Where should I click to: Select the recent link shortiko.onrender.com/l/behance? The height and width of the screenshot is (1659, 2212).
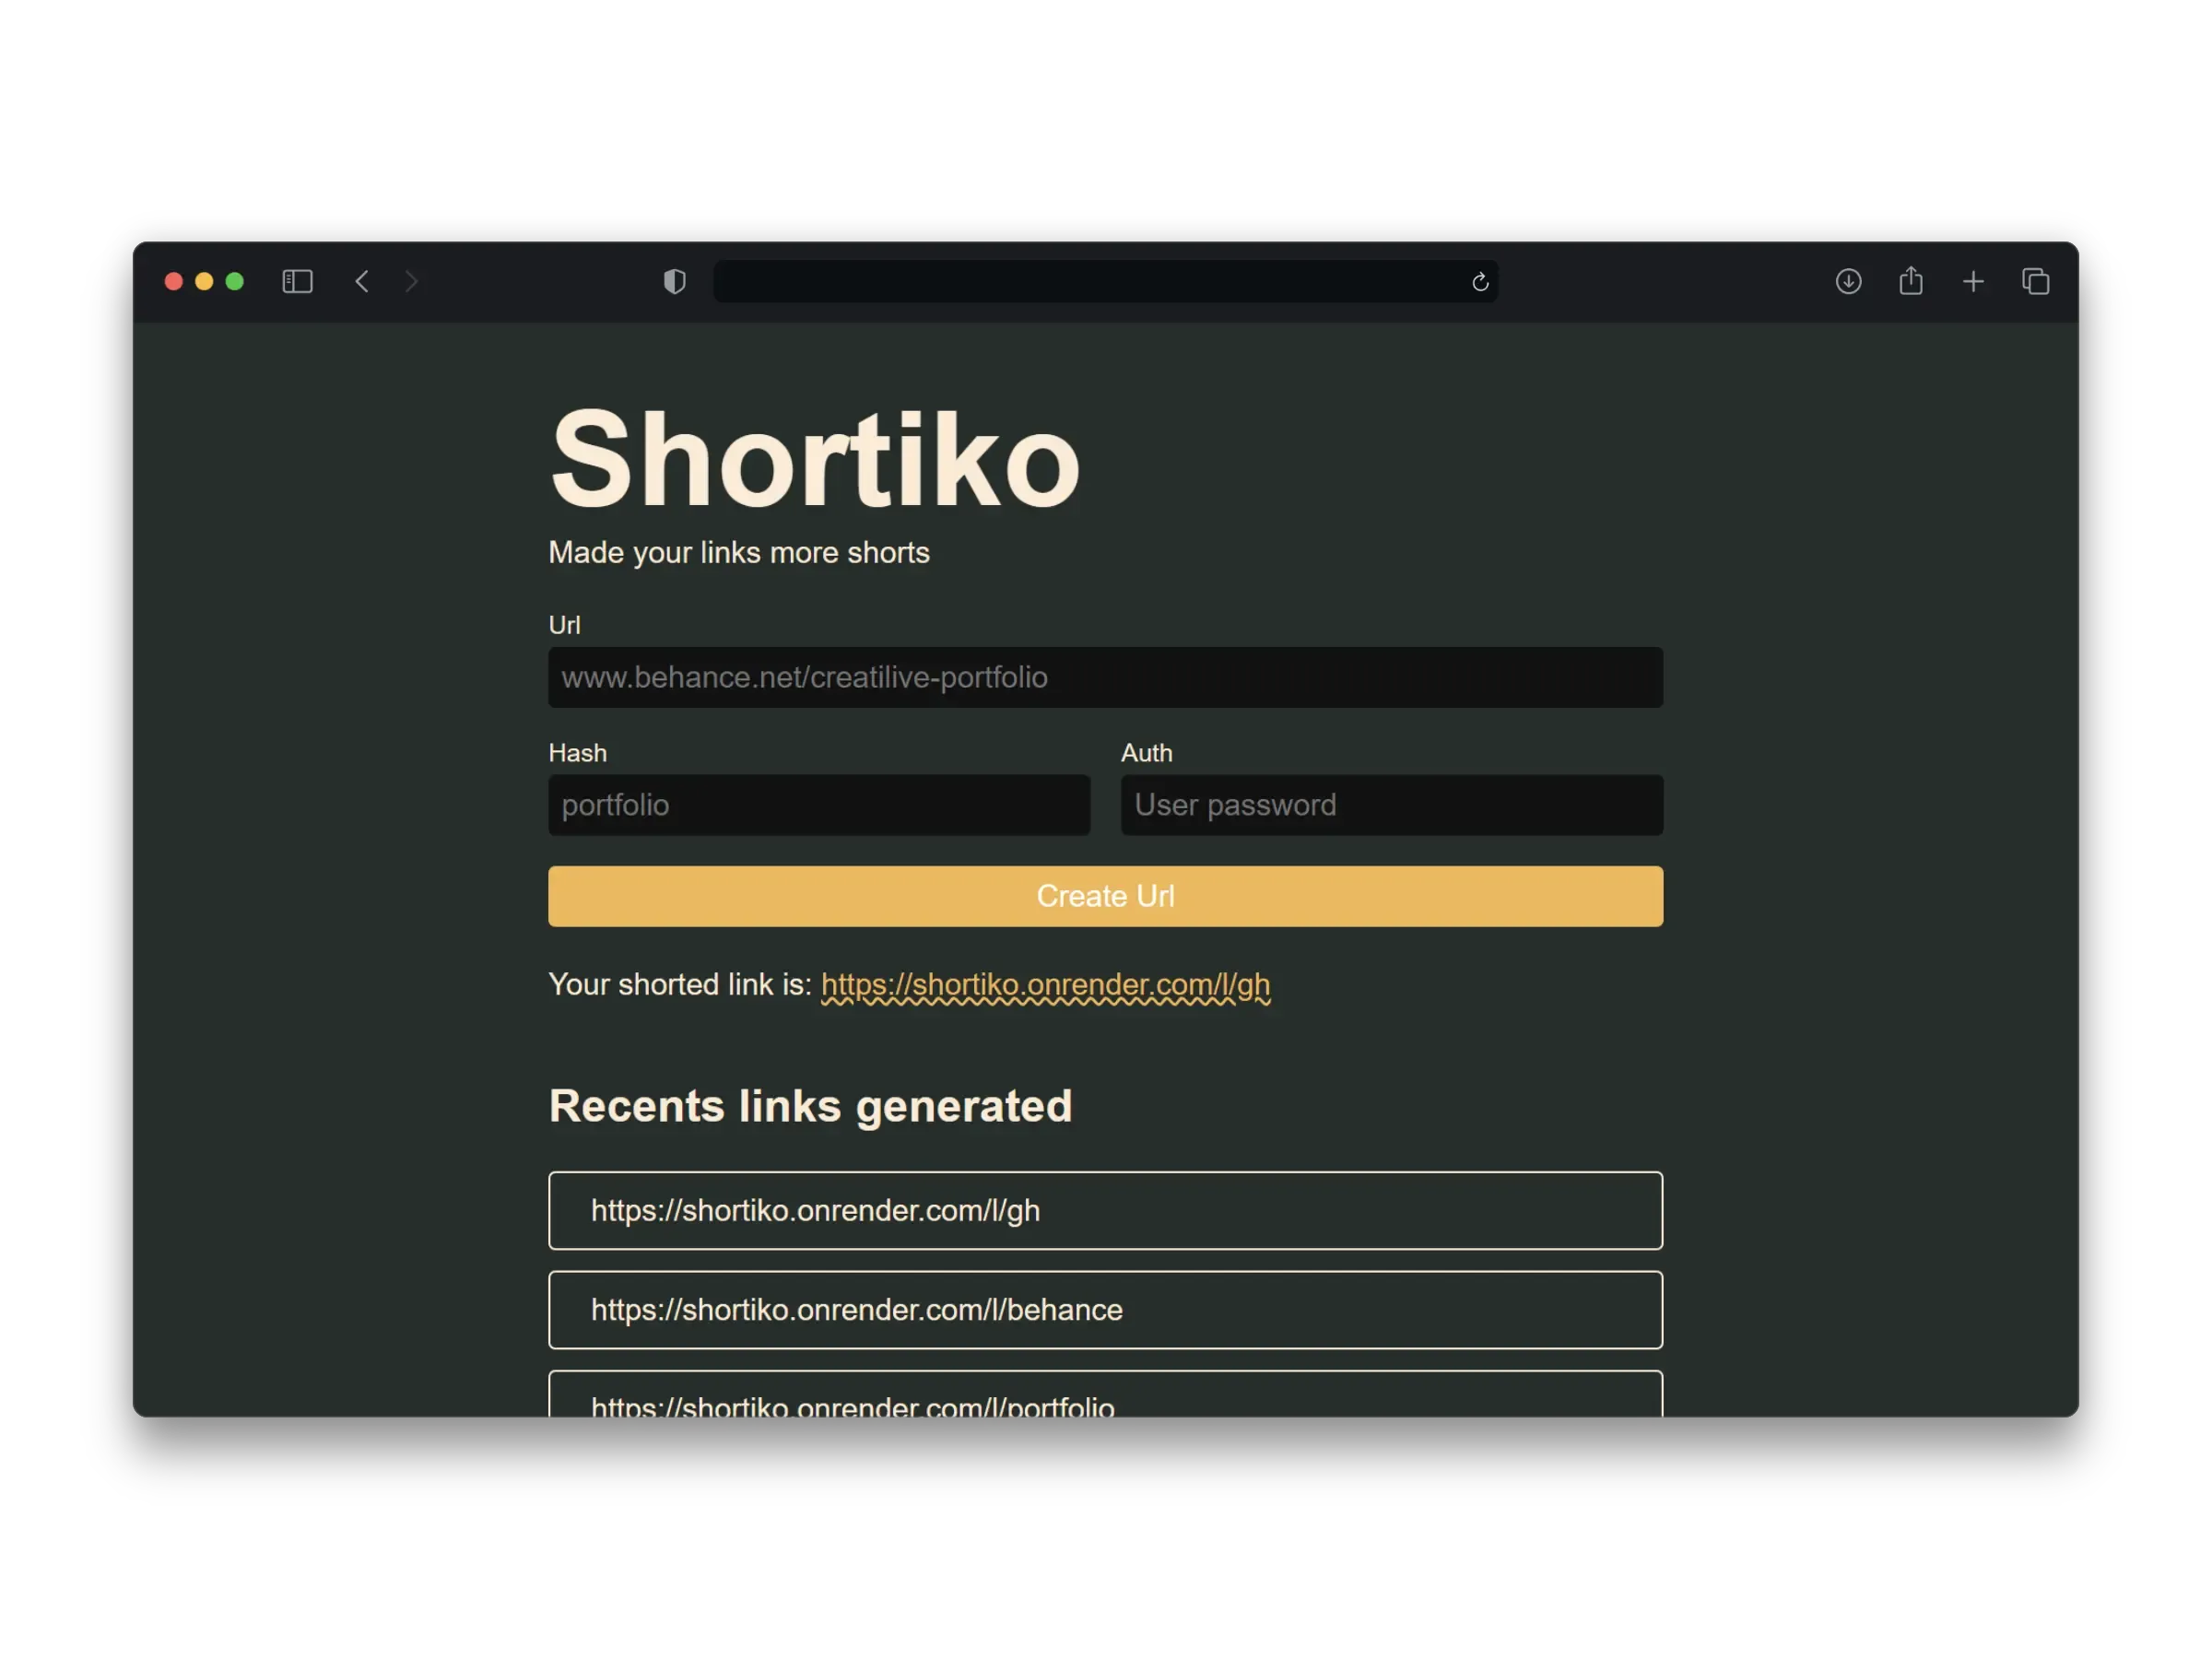tap(1105, 1310)
